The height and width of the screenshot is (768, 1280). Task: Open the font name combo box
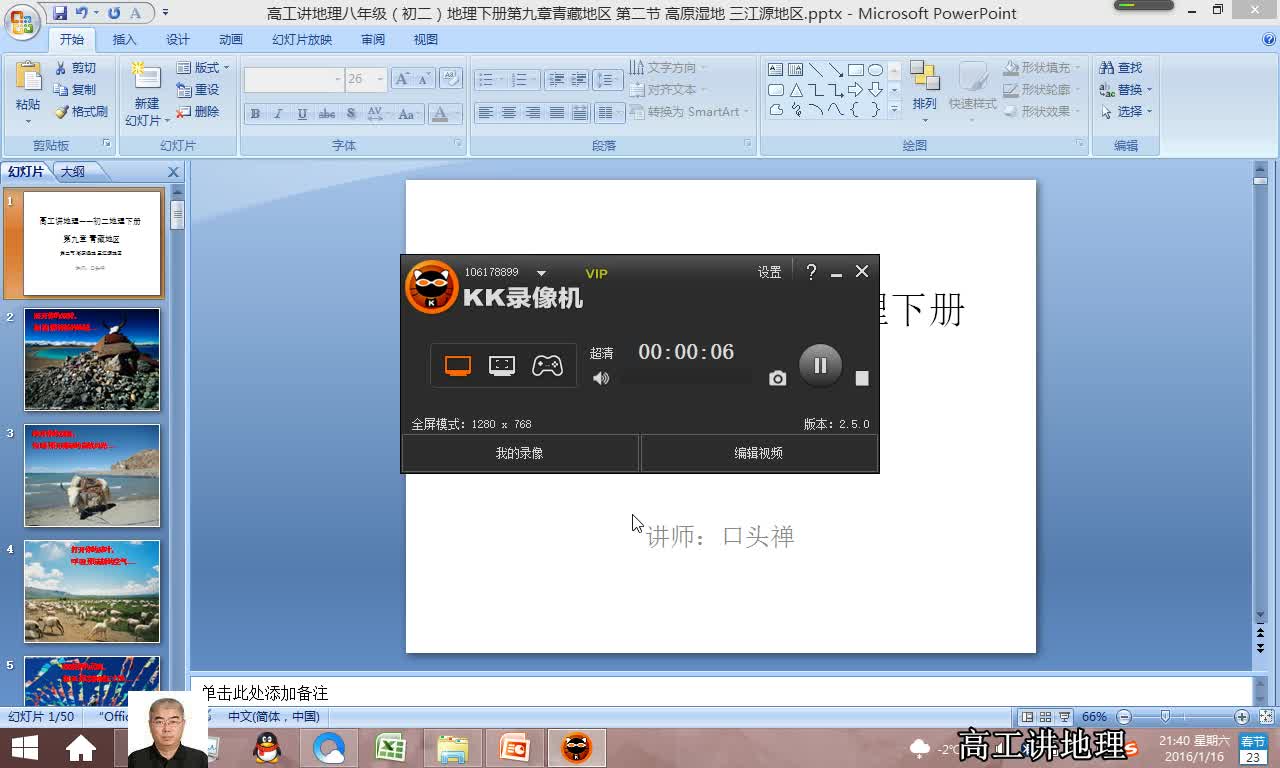pos(294,79)
